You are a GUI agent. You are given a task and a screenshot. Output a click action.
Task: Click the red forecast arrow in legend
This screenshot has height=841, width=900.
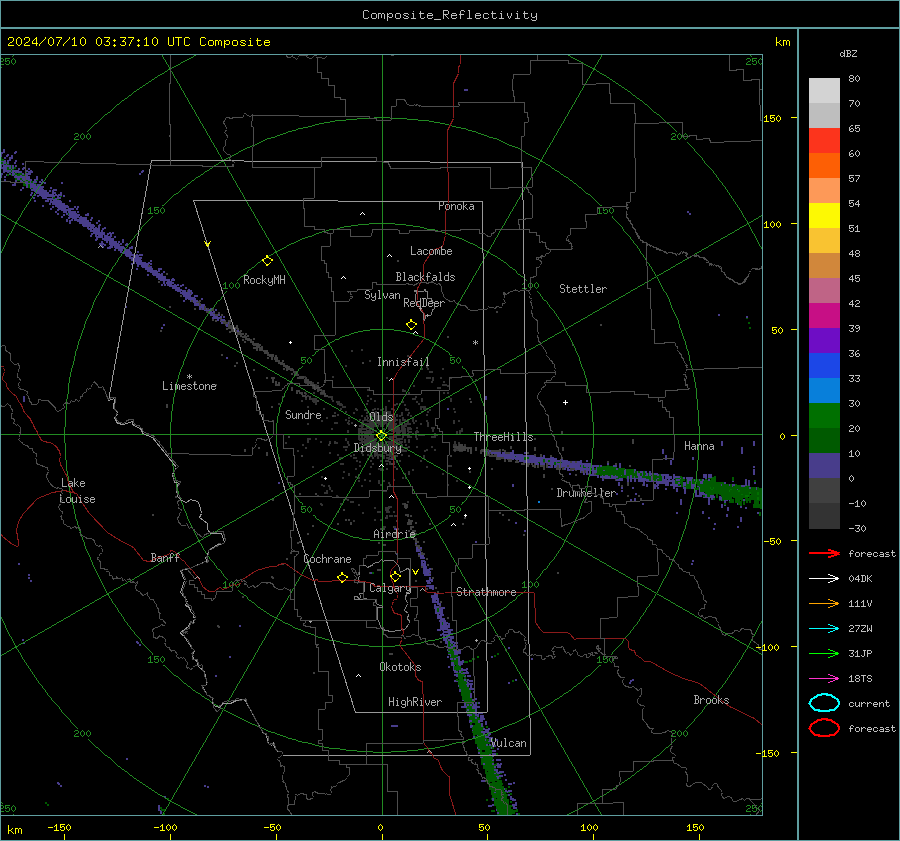(824, 553)
